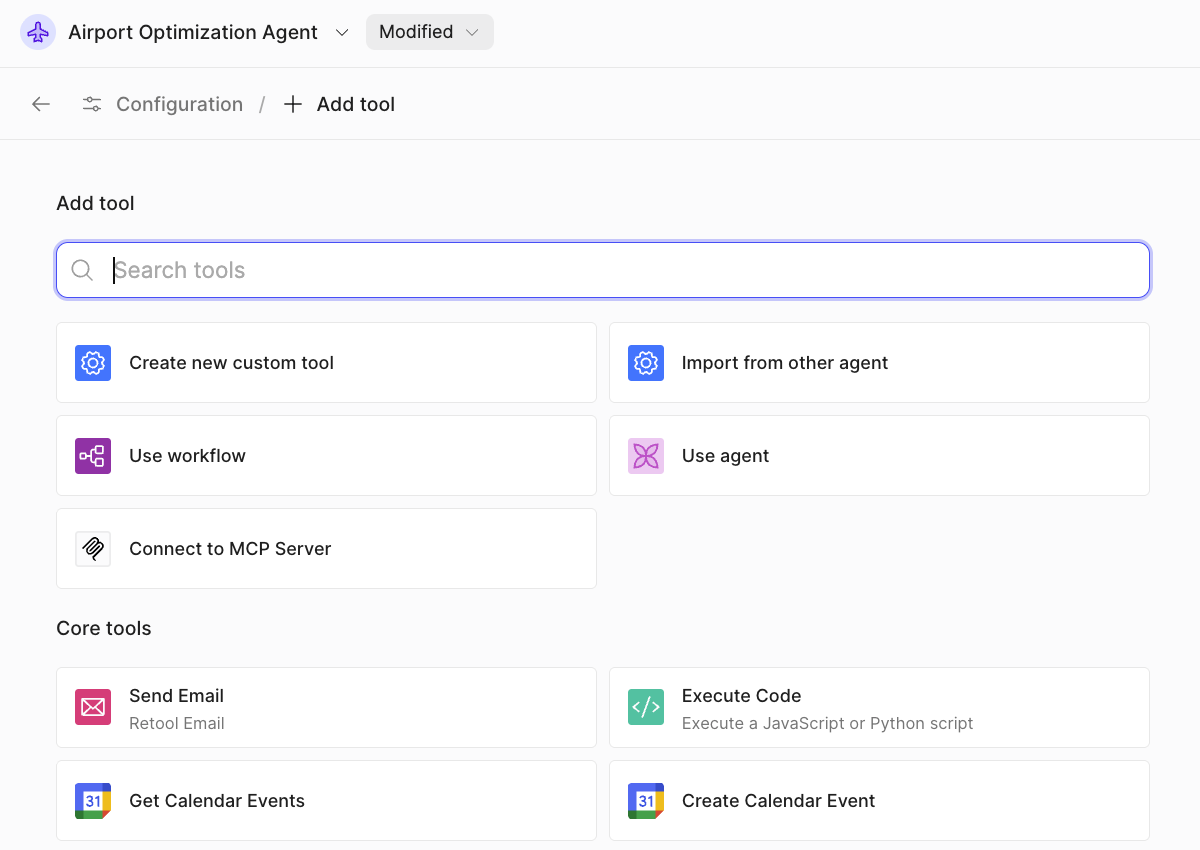This screenshot has width=1200, height=850.
Task: Click the search magnifier icon
Action: [x=82, y=270]
